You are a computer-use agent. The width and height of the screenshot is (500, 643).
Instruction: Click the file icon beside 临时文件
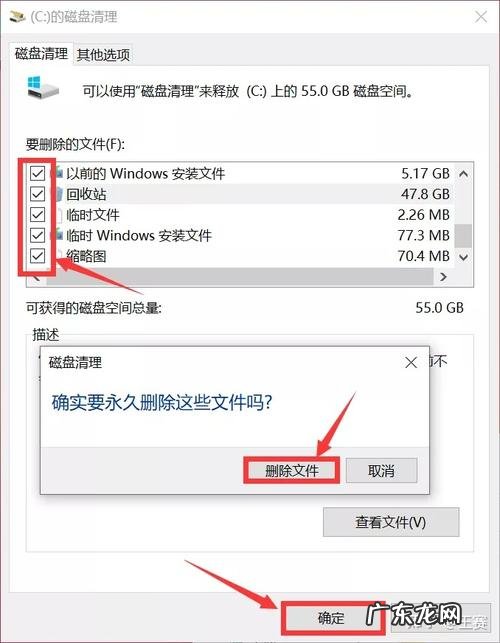pyautogui.click(x=58, y=215)
